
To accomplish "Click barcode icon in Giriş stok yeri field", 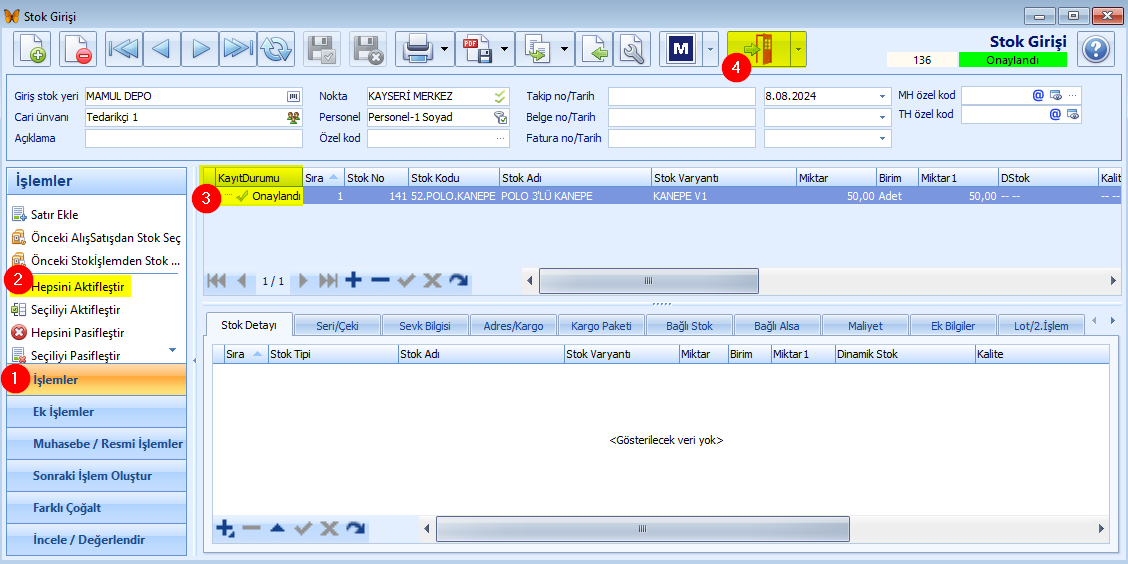I will pyautogui.click(x=293, y=96).
